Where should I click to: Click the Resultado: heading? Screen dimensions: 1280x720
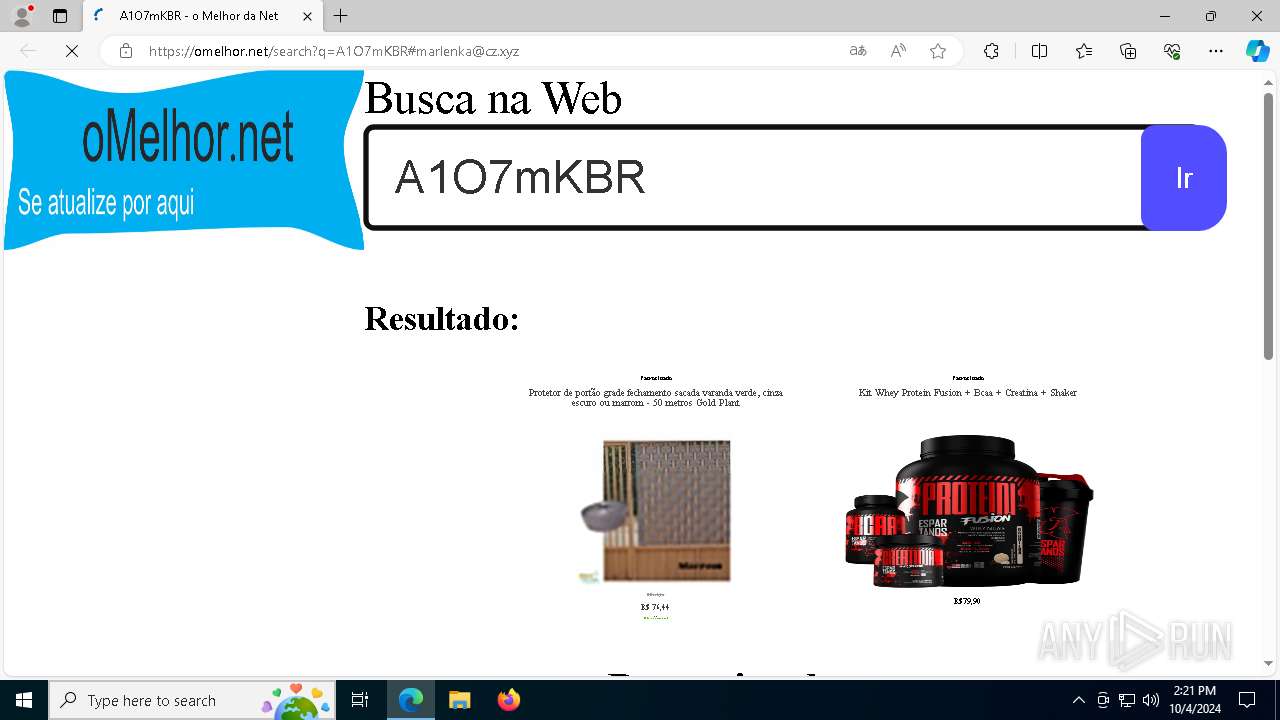(x=442, y=319)
